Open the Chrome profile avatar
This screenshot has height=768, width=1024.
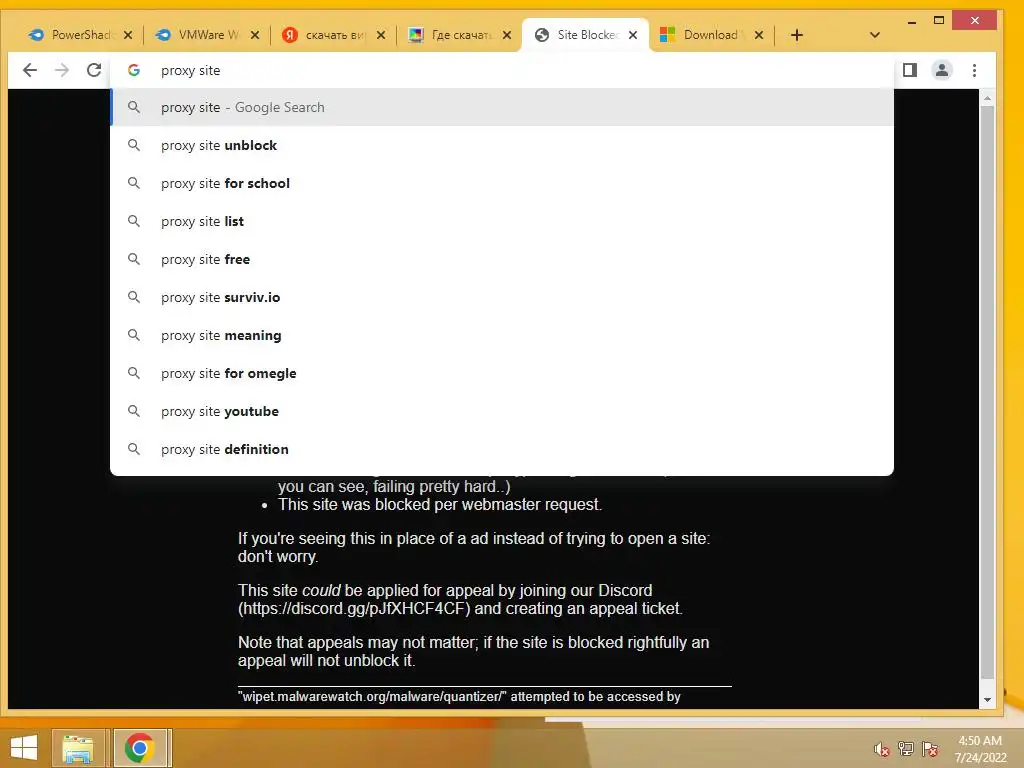click(942, 70)
